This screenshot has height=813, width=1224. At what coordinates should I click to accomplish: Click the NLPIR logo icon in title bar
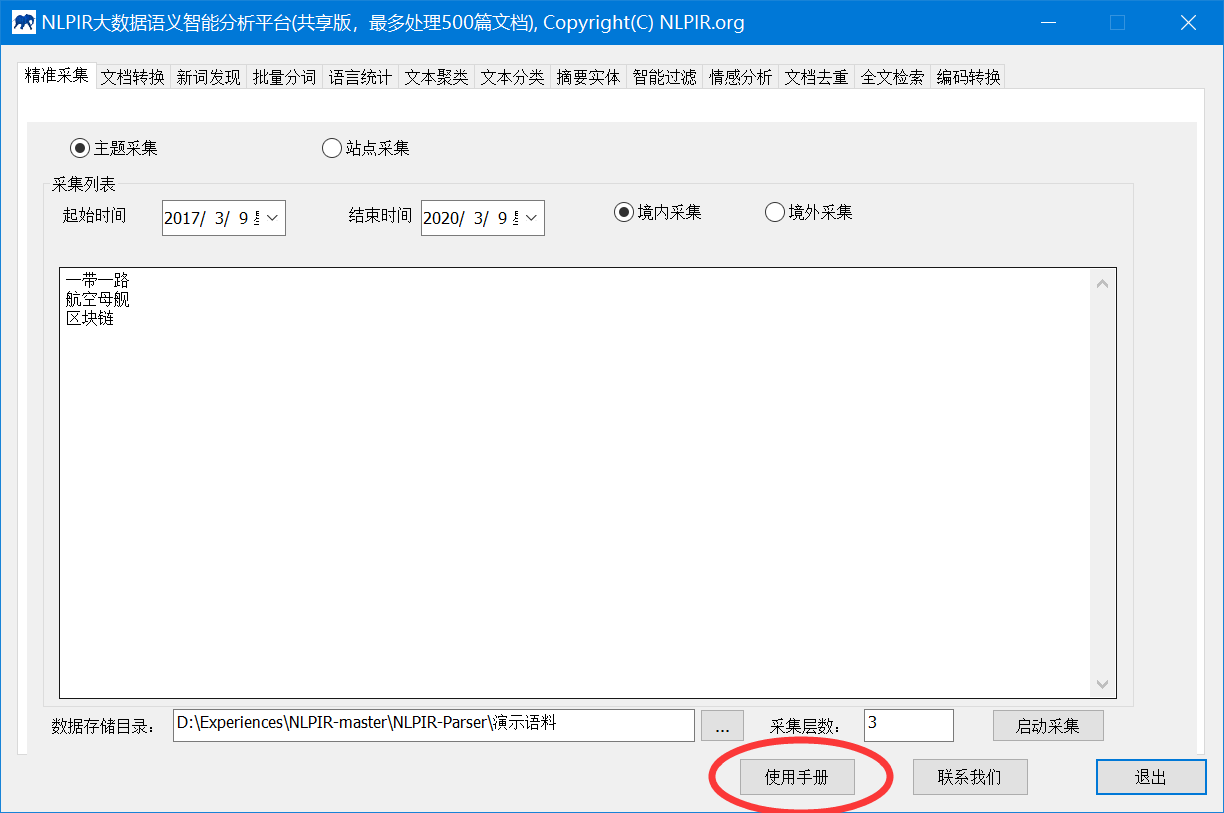click(x=24, y=21)
